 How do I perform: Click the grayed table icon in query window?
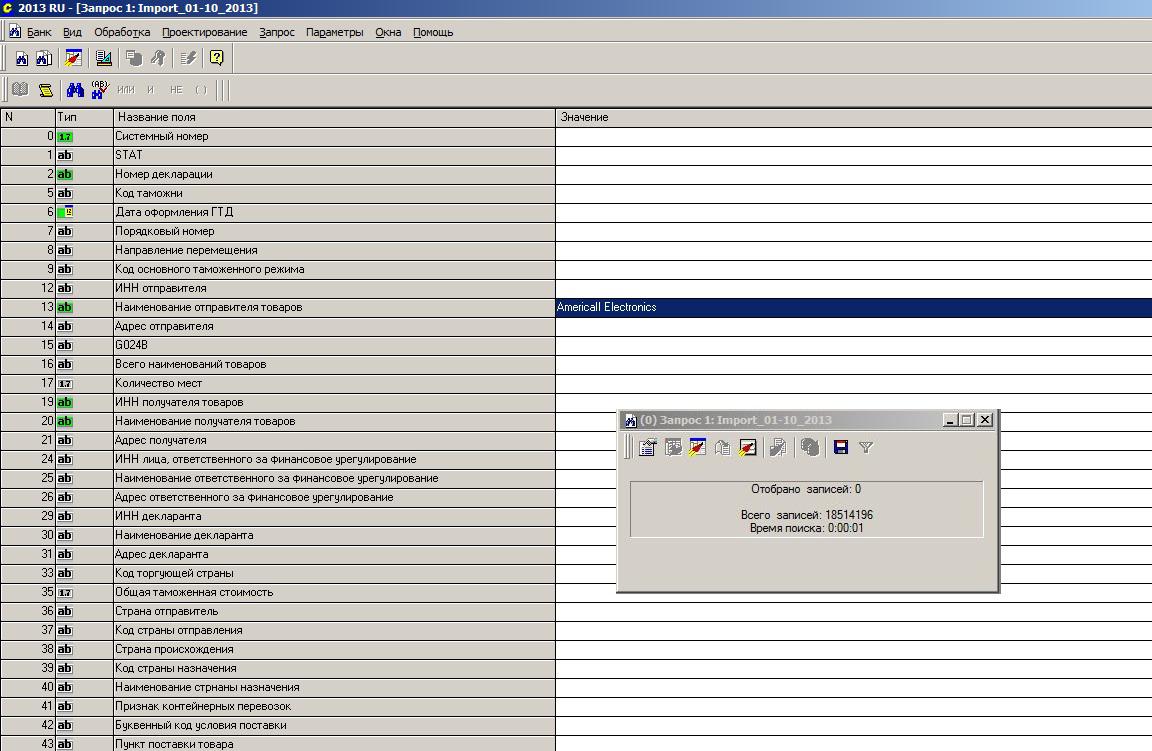(673, 448)
